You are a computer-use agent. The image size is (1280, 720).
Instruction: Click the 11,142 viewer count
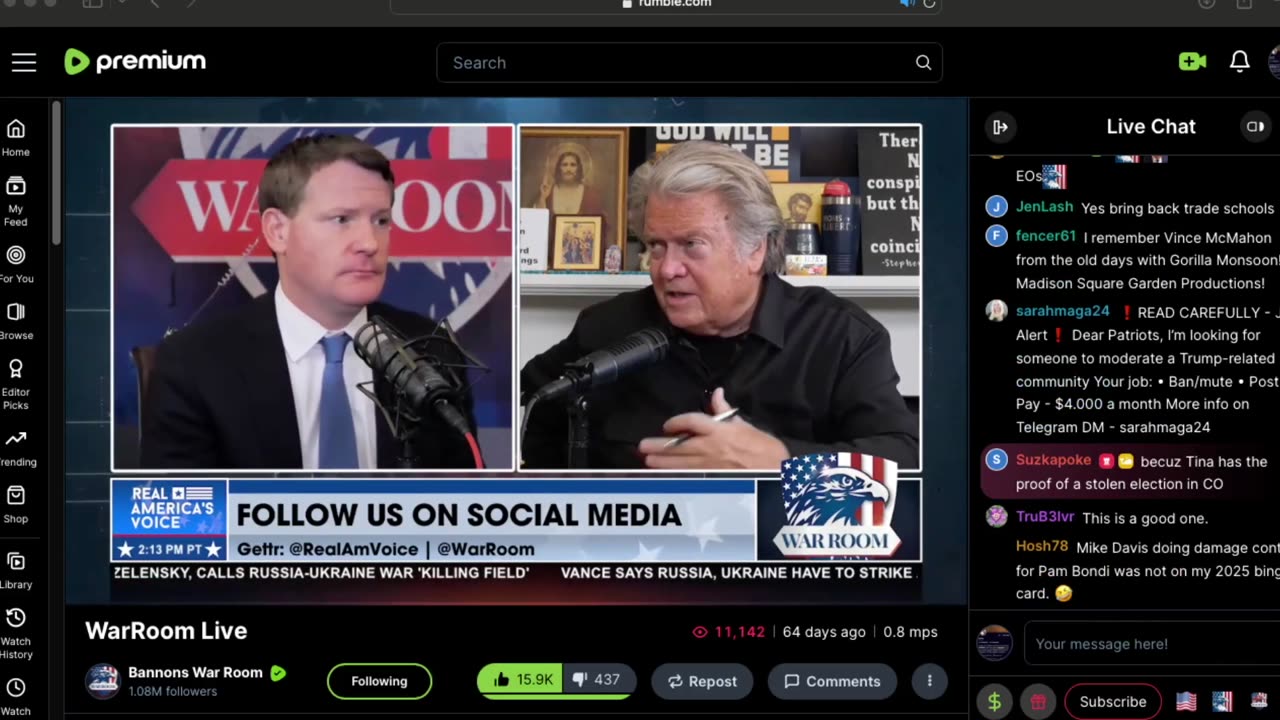[x=729, y=632]
